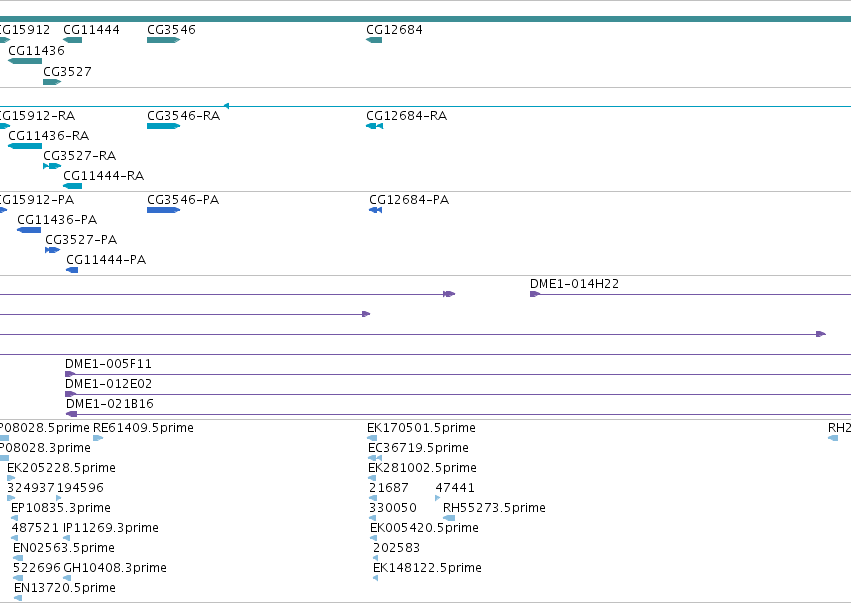This screenshot has height=603, width=851.
Task: Click the CG11436-PA protein label
Action: pyautogui.click(x=57, y=220)
